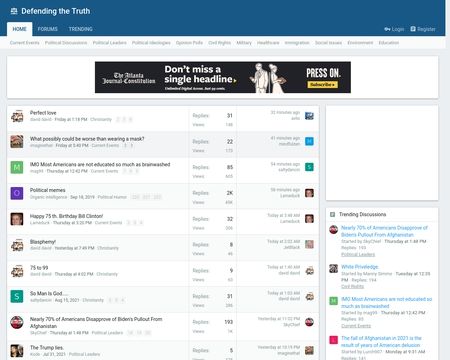Open trending Nearly 70% of Americans link
This screenshot has width=450, height=360.
point(384,231)
